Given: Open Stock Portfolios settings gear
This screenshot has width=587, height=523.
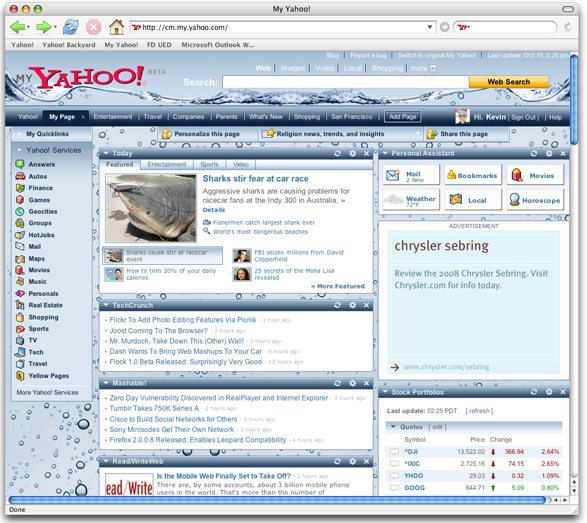Looking at the screenshot, I should click(x=549, y=392).
